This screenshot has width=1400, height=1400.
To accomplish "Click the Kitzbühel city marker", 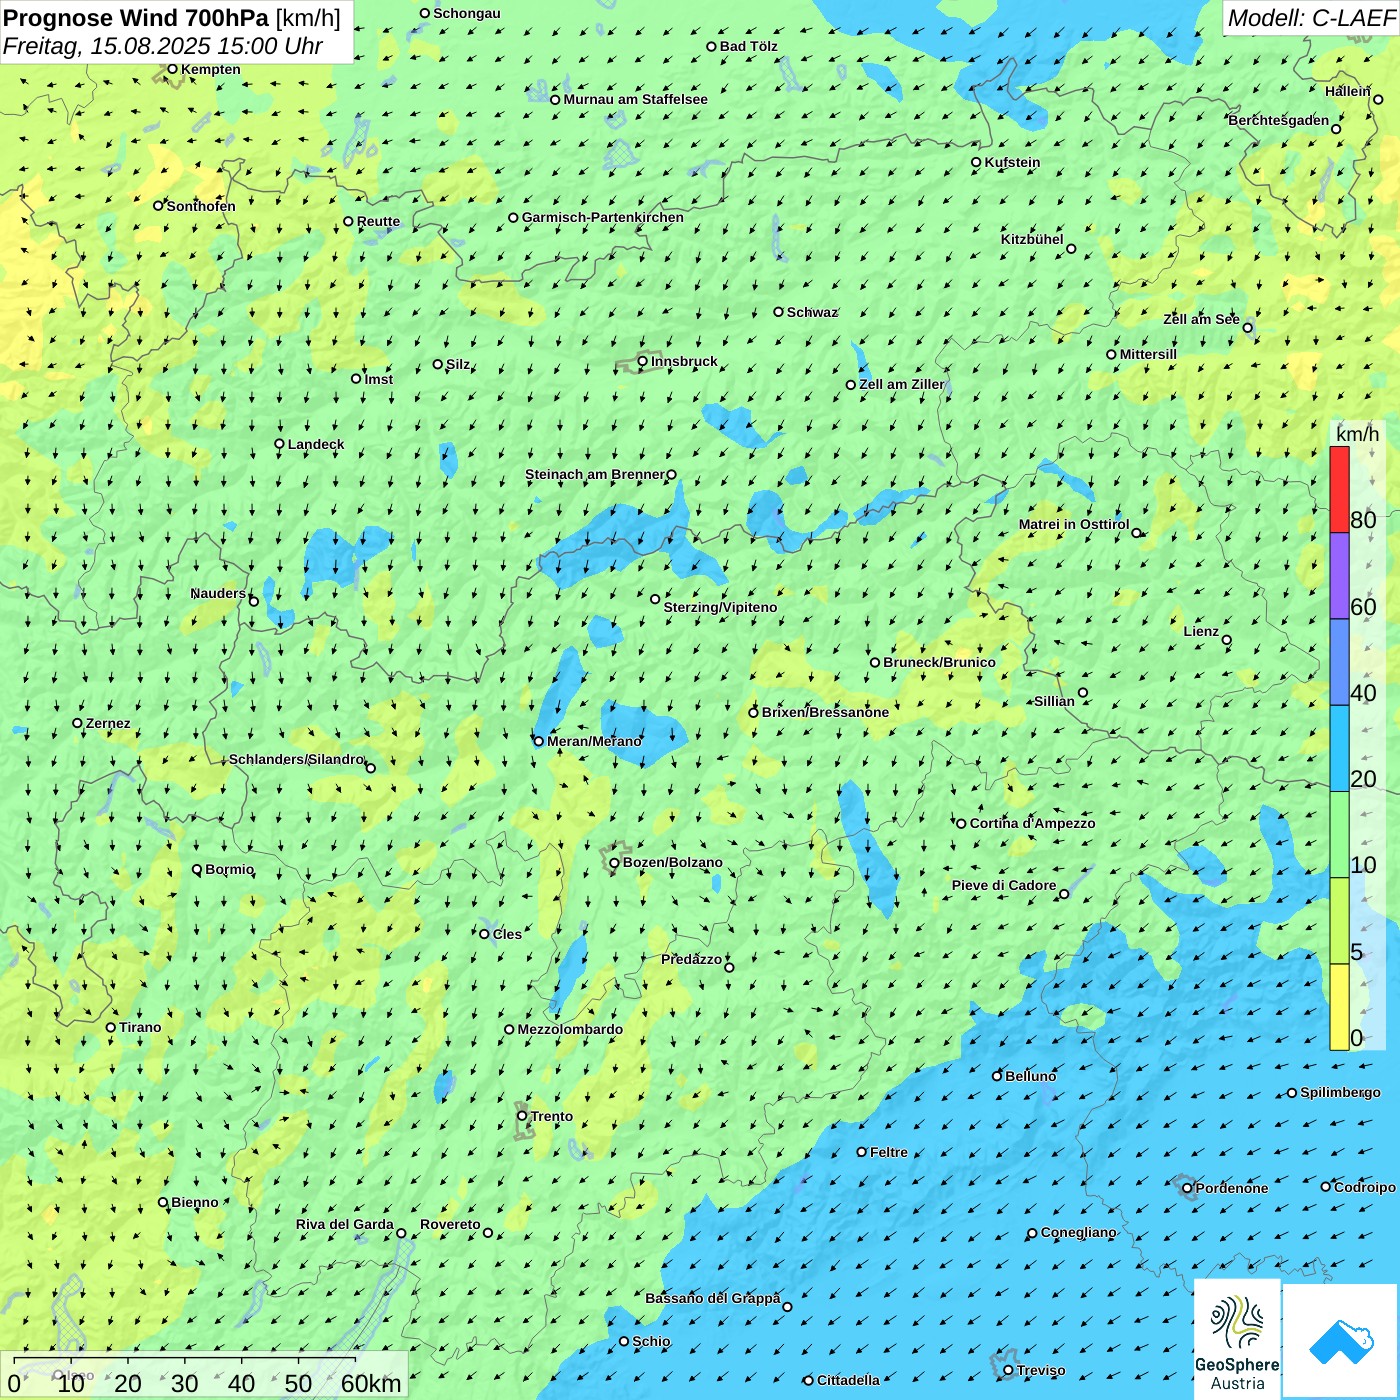I will 1071,248.
